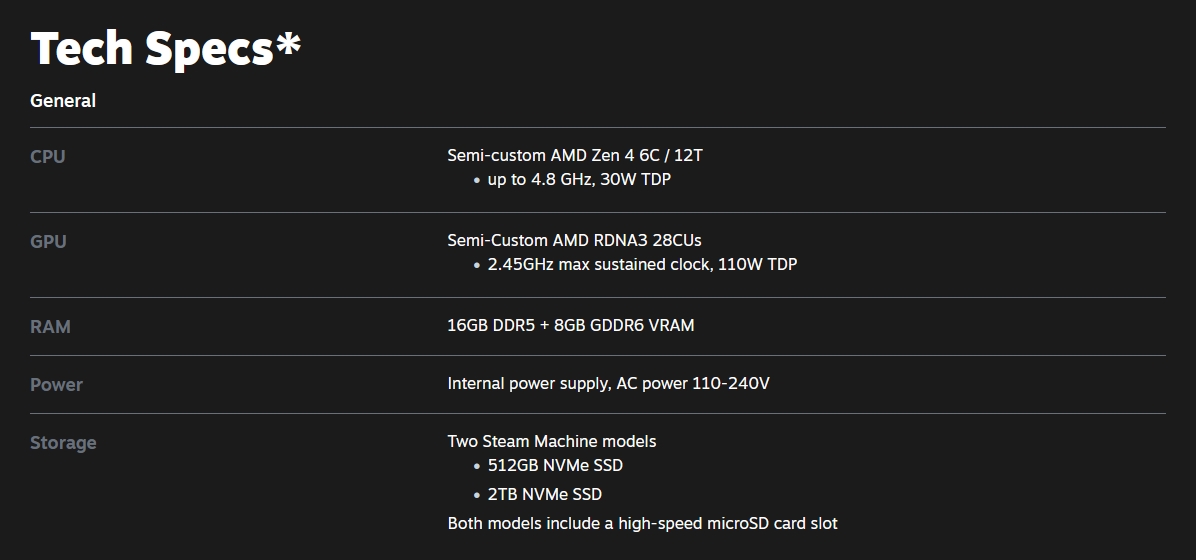The width and height of the screenshot is (1196, 560).
Task: Click the CPU row label
Action: tap(48, 157)
